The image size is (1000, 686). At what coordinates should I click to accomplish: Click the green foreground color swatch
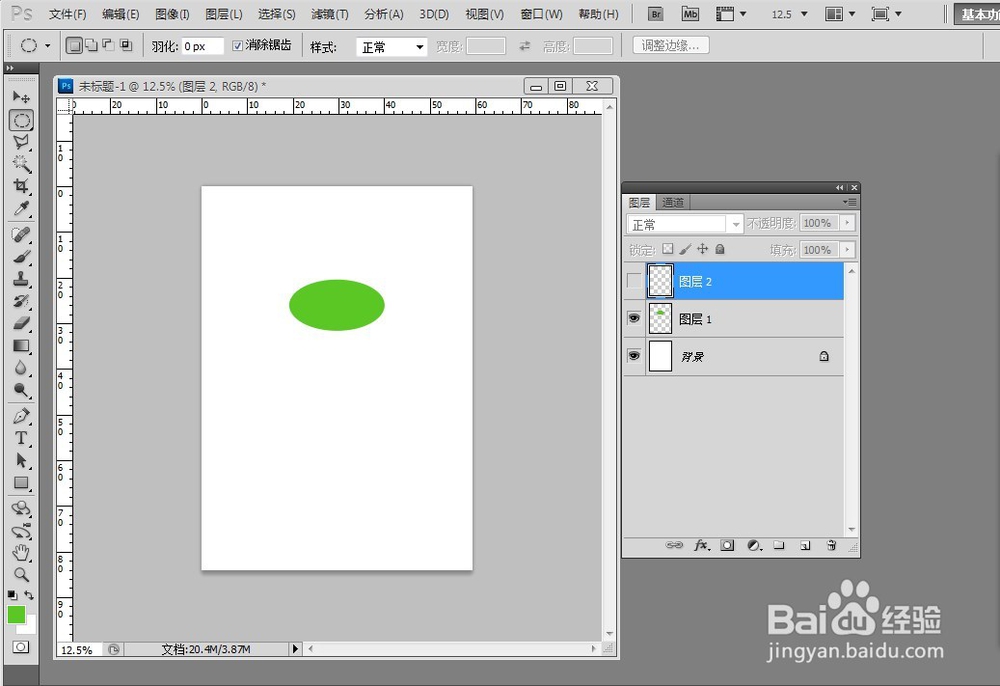pyautogui.click(x=16, y=615)
